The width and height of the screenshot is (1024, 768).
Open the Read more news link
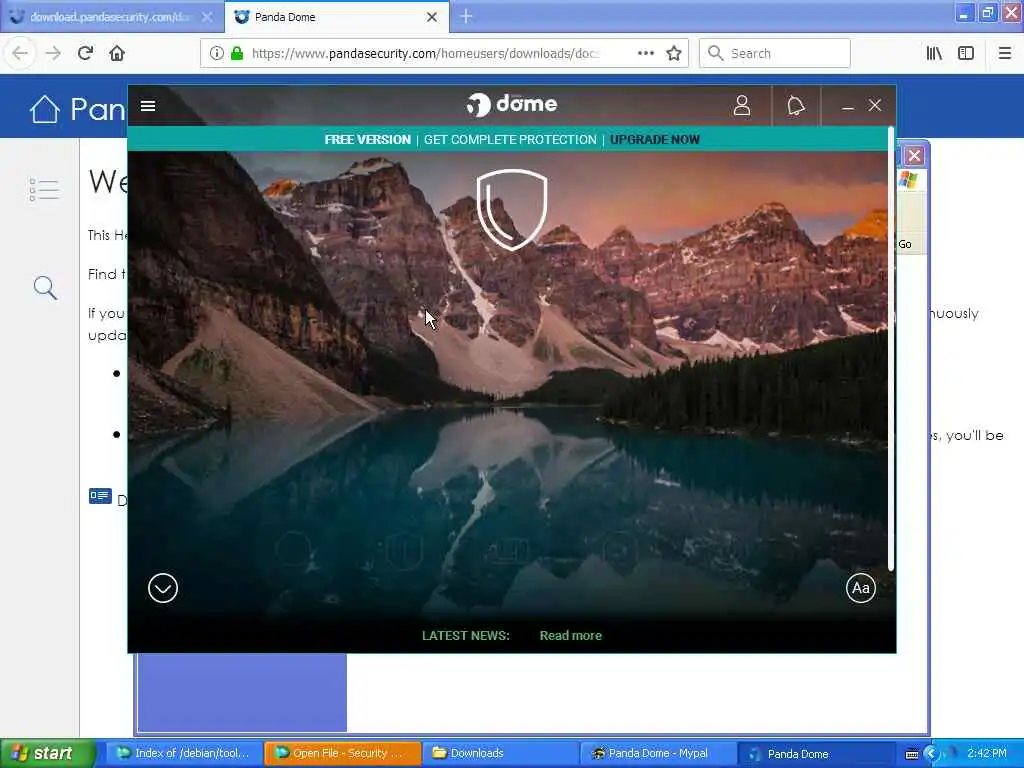[570, 635]
